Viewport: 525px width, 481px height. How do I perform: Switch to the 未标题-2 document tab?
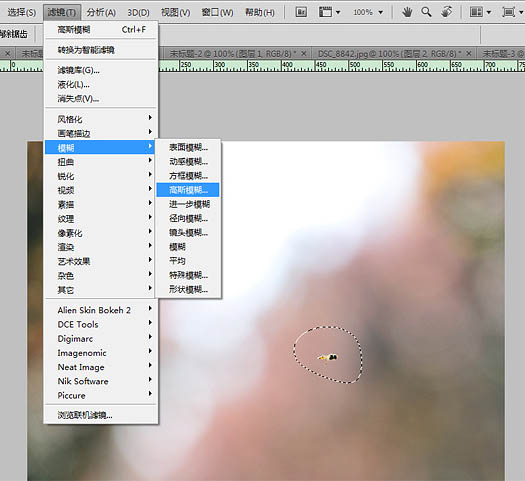point(233,54)
